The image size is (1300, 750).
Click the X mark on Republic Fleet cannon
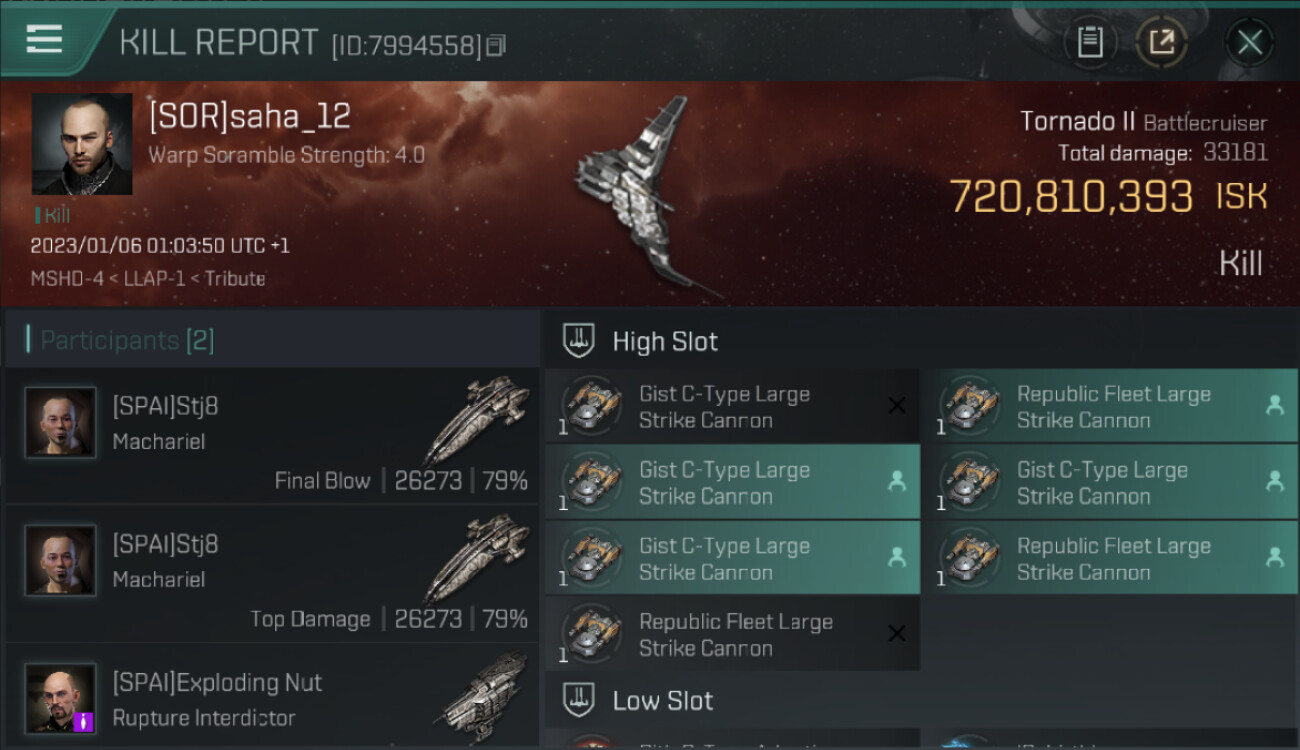[897, 633]
